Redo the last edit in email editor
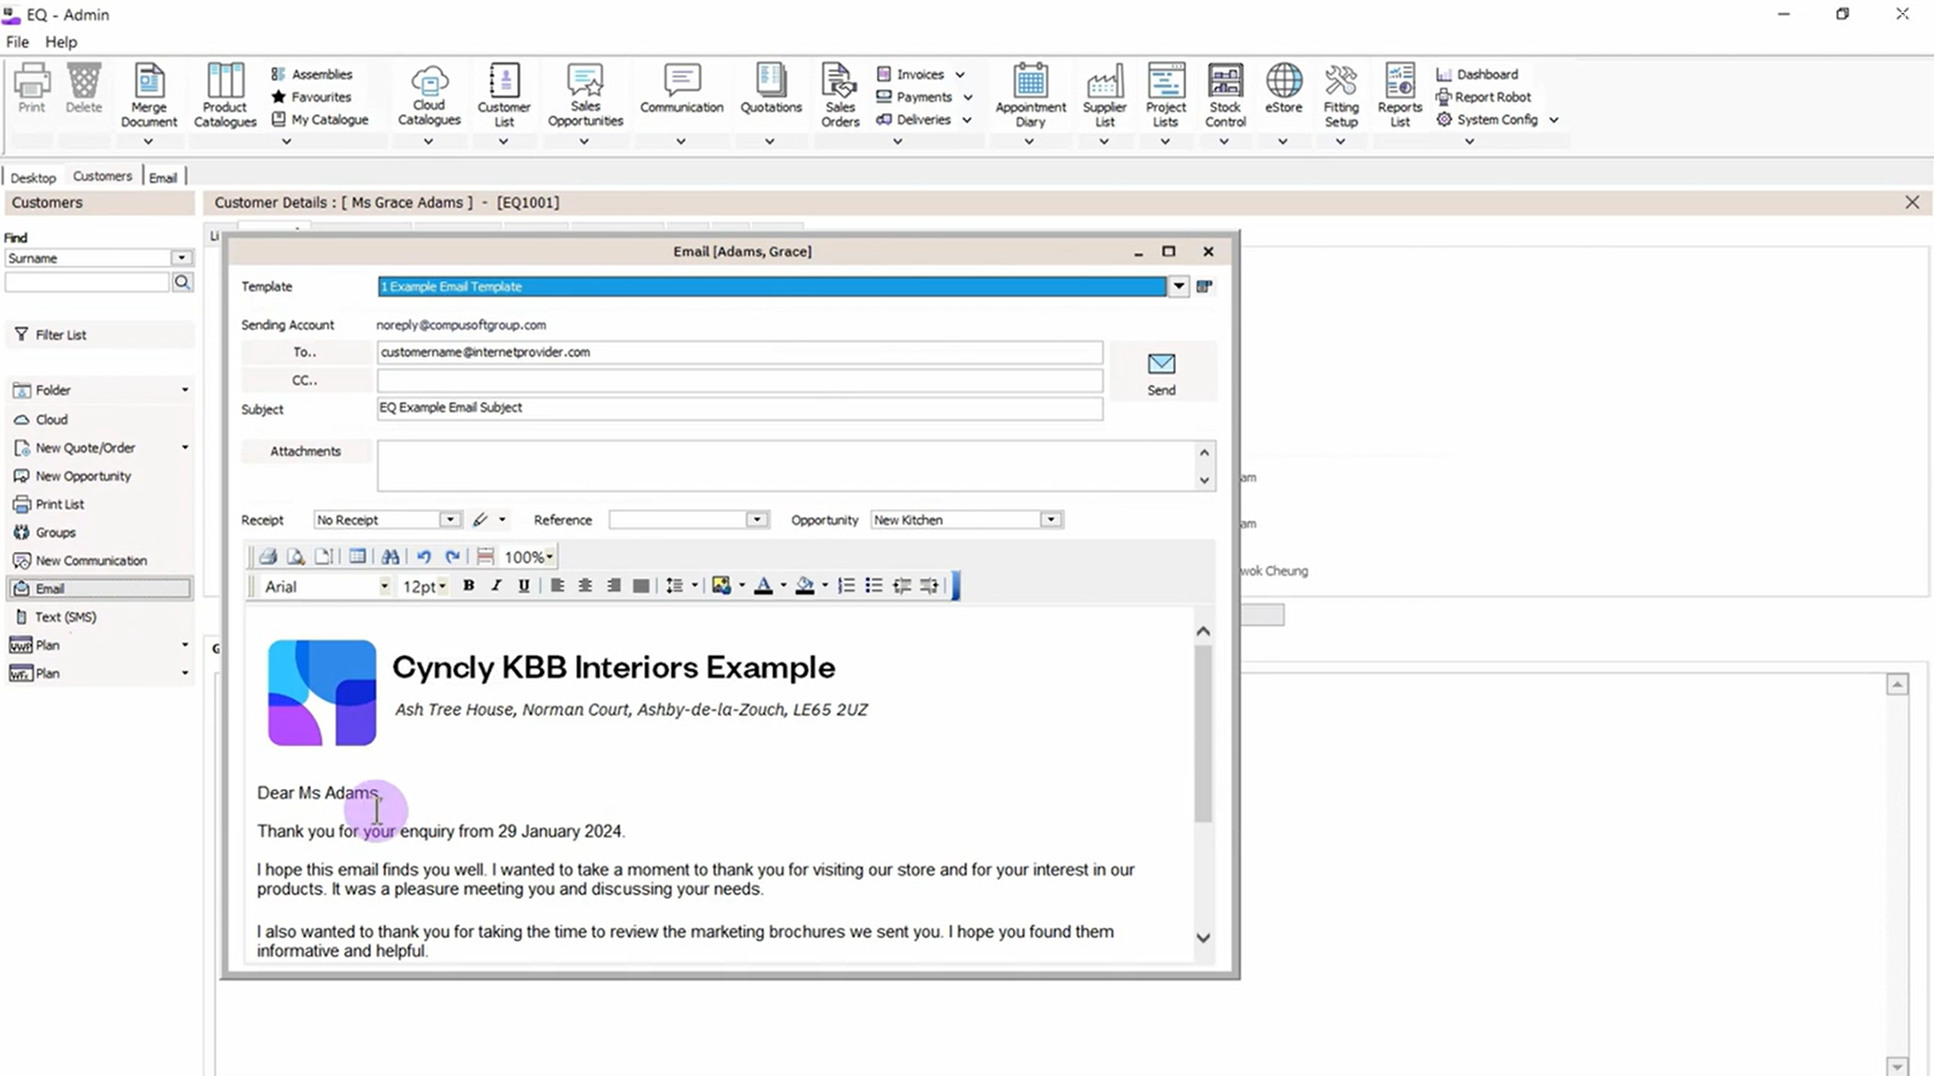 [x=452, y=557]
